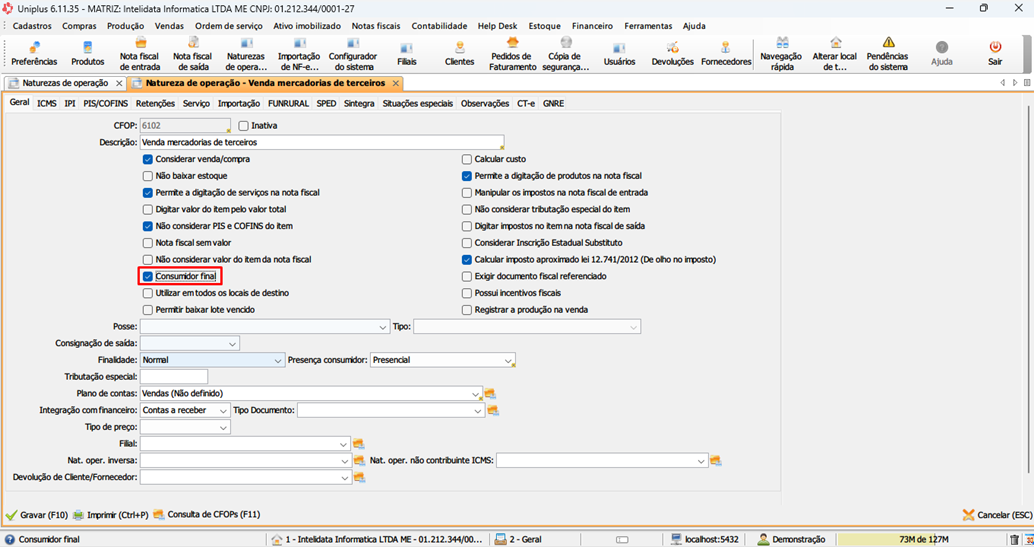
Task: Open Naturezas de operação toolbar icon
Action: 246,54
